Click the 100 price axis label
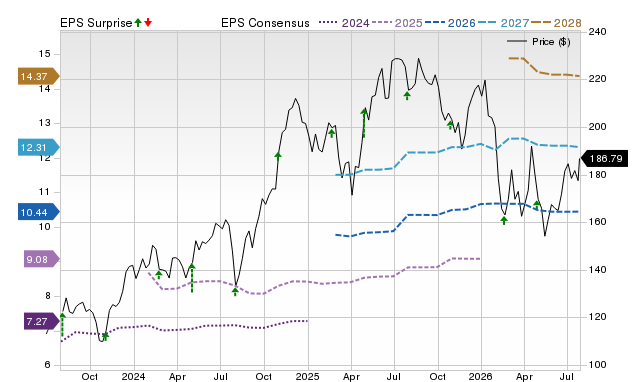 point(597,365)
